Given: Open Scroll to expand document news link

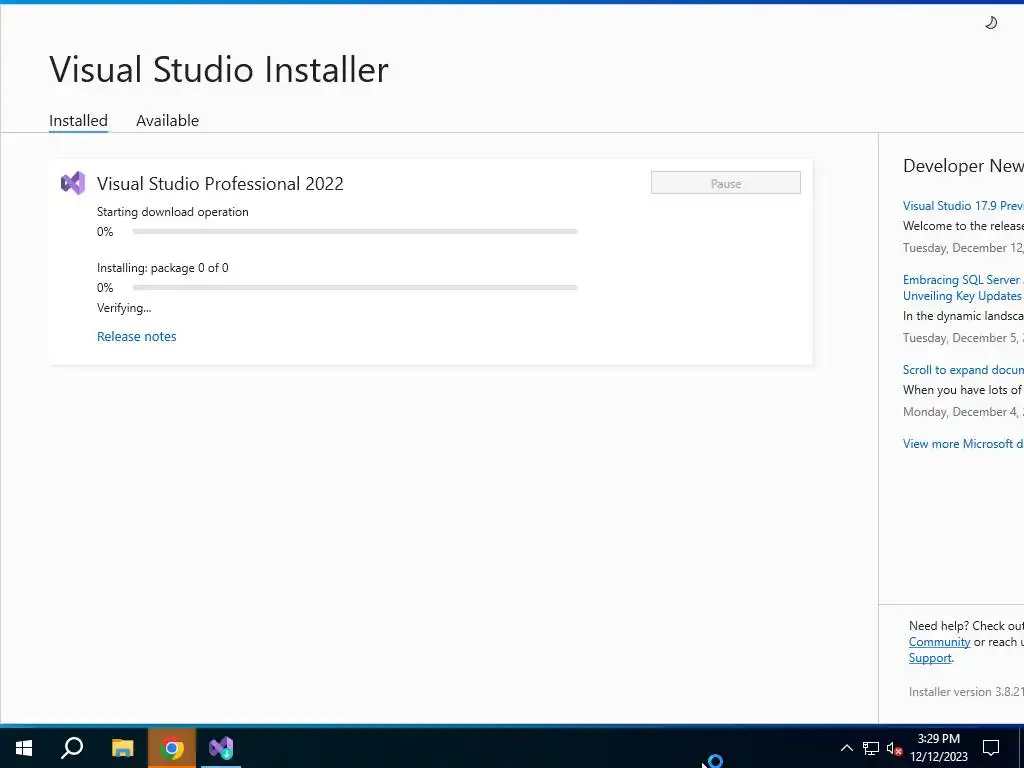Looking at the screenshot, I should point(963,370).
